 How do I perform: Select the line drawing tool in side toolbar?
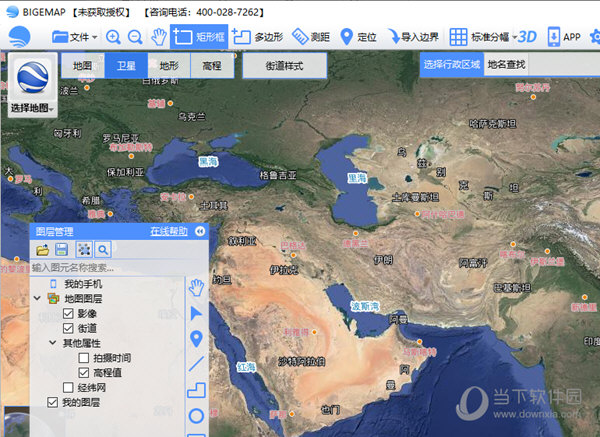pyautogui.click(x=196, y=363)
